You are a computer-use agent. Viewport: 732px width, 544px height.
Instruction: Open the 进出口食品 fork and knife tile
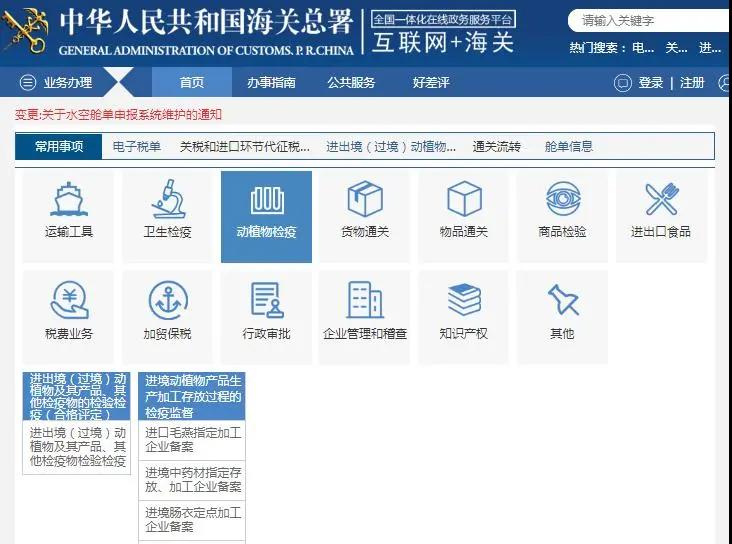click(x=661, y=217)
